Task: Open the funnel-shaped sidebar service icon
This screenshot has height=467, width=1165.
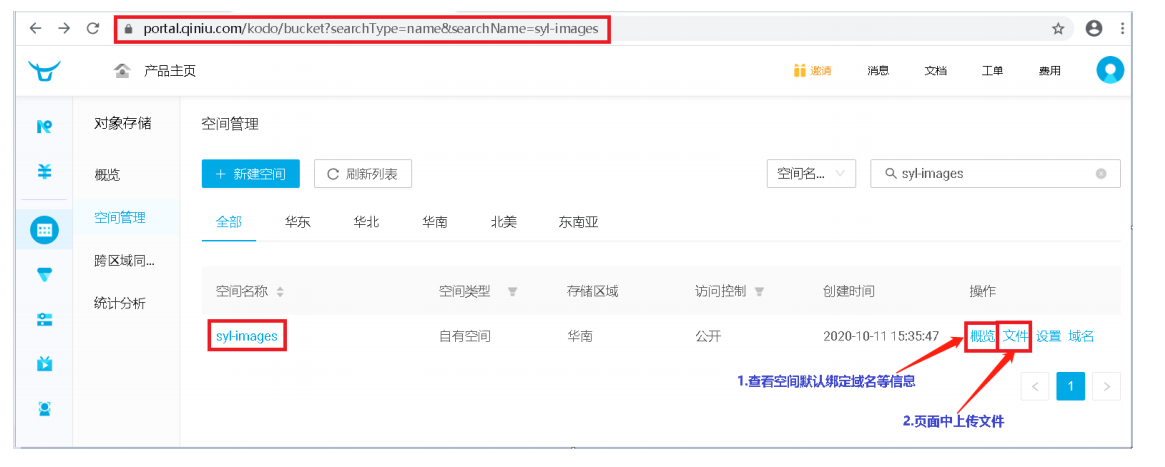Action: [x=44, y=275]
